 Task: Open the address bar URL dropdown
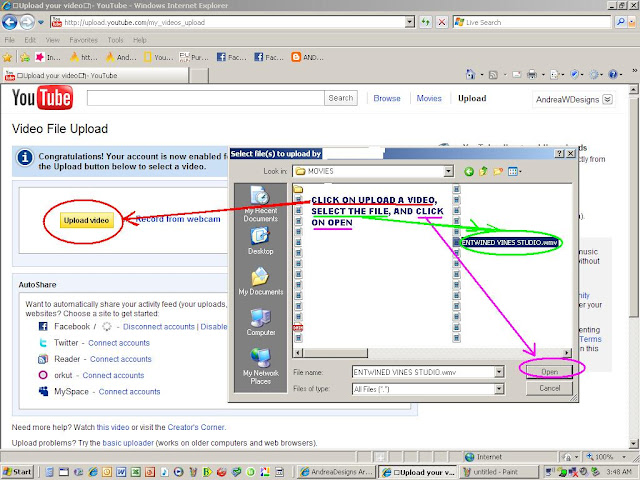[x=410, y=22]
